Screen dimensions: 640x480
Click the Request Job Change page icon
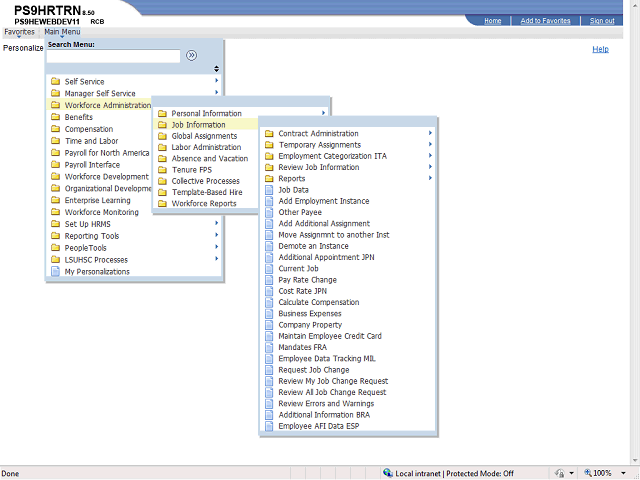[x=269, y=370]
